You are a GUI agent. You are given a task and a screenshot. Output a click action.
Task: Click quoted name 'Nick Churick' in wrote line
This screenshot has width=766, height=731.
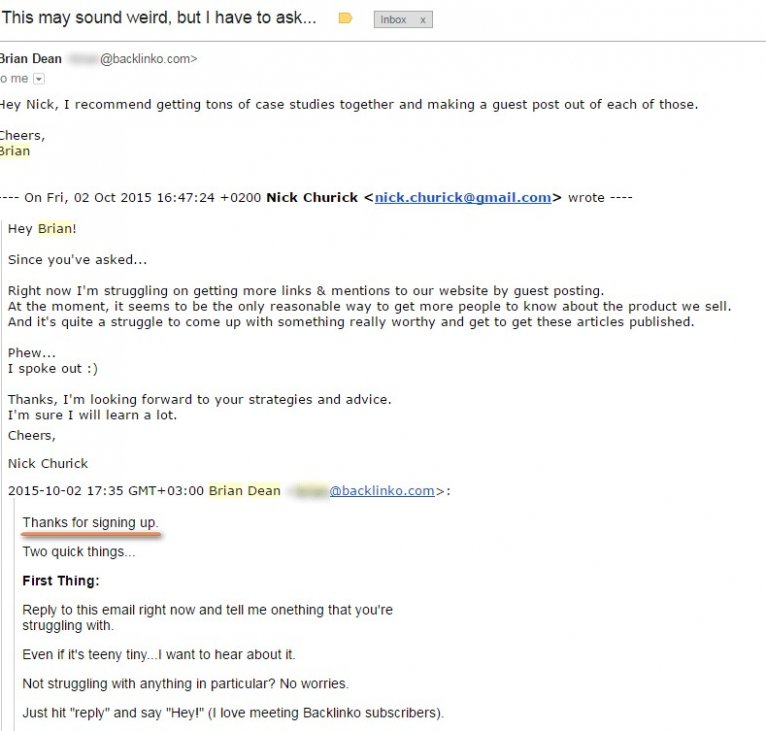click(x=311, y=197)
